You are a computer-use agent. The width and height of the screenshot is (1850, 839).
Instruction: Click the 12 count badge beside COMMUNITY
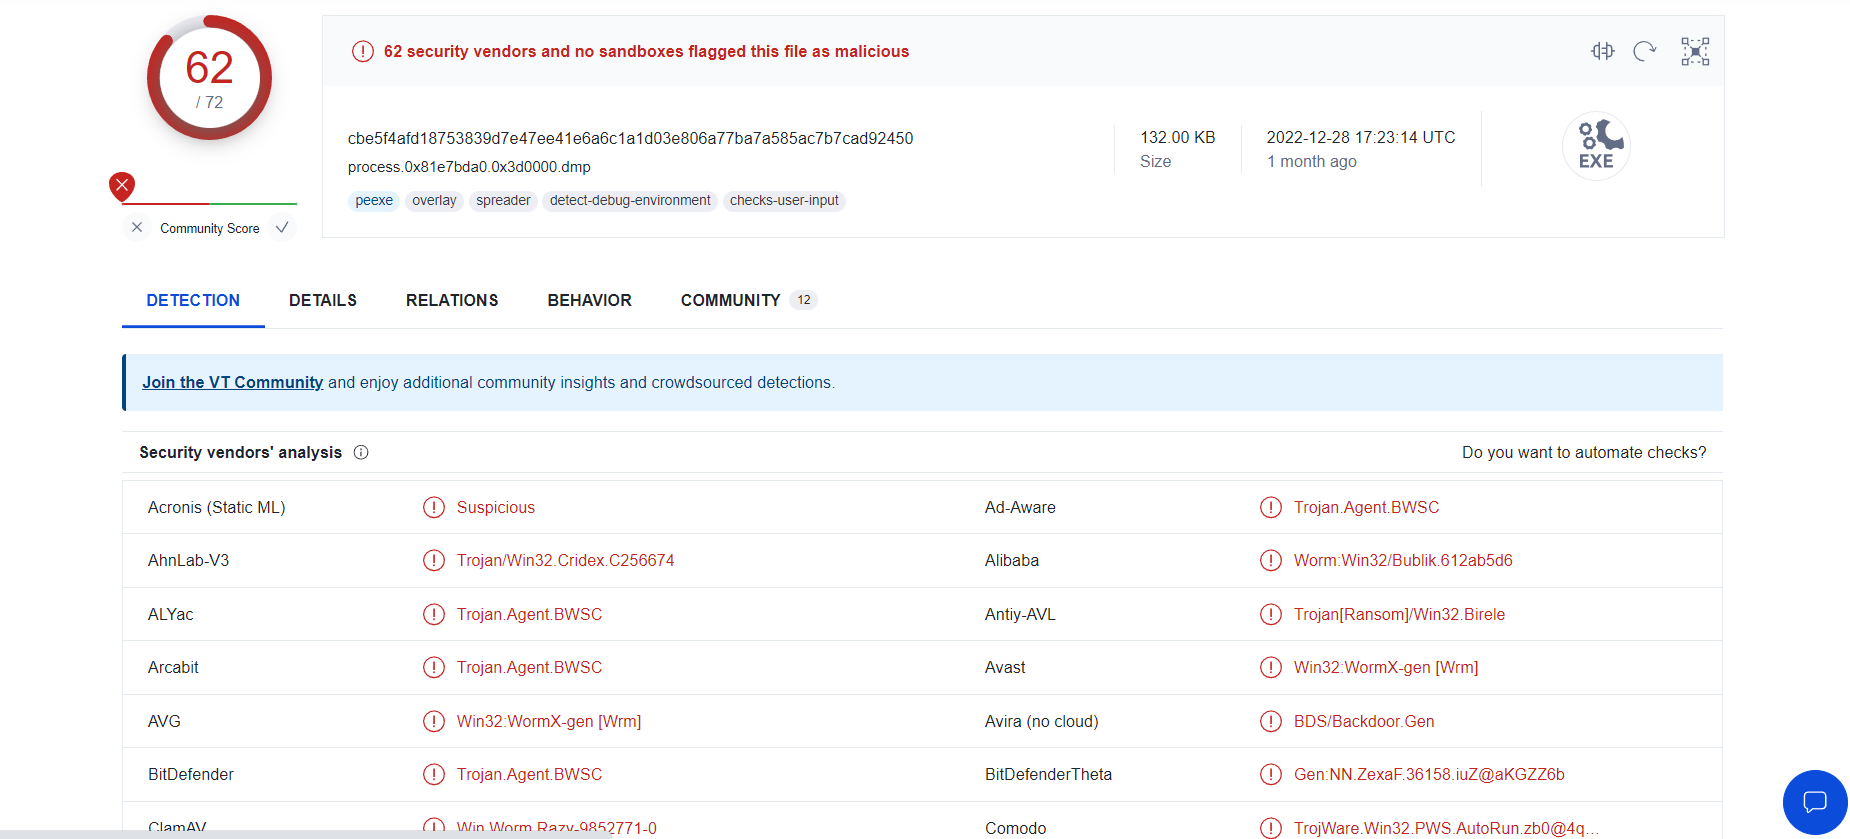(x=804, y=300)
